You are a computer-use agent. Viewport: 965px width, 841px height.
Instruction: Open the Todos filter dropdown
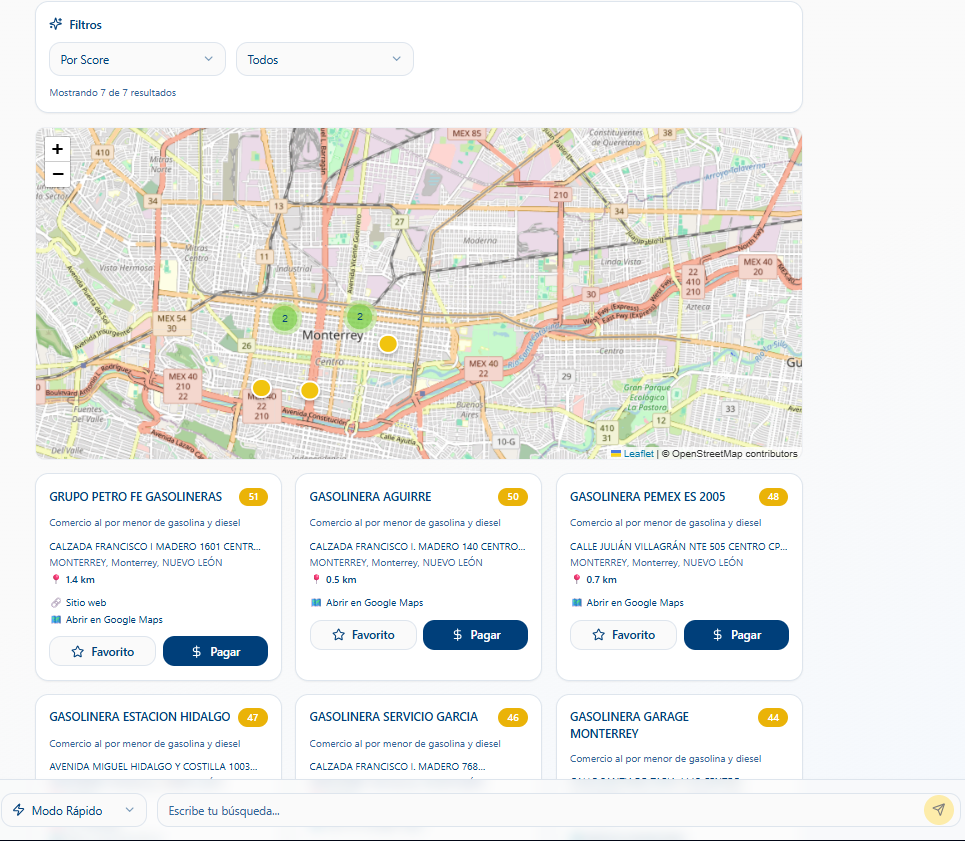[x=325, y=60]
